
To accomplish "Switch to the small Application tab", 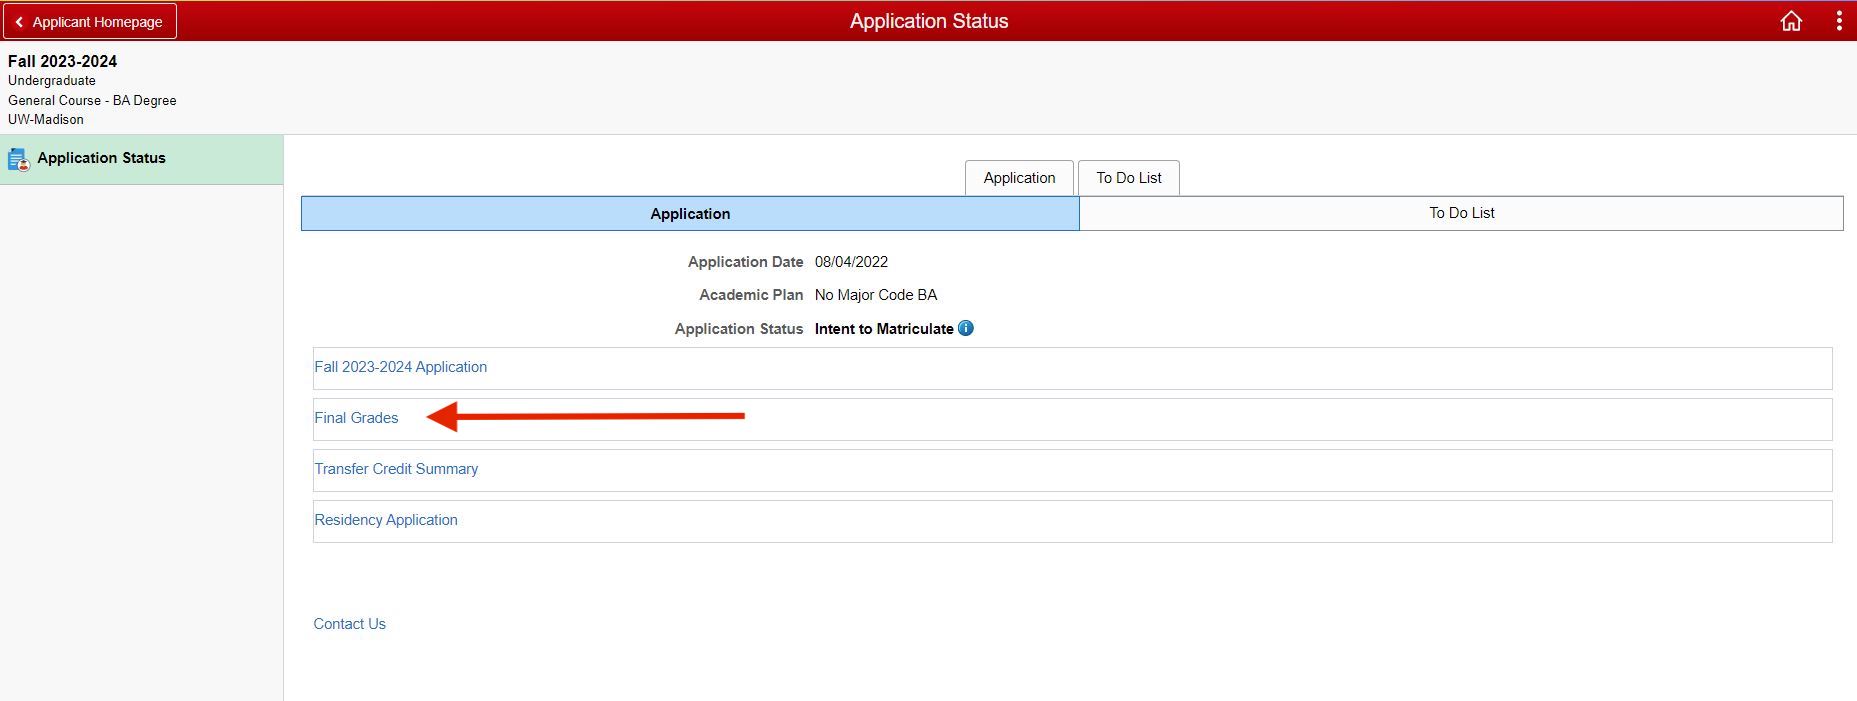I will tap(1019, 178).
